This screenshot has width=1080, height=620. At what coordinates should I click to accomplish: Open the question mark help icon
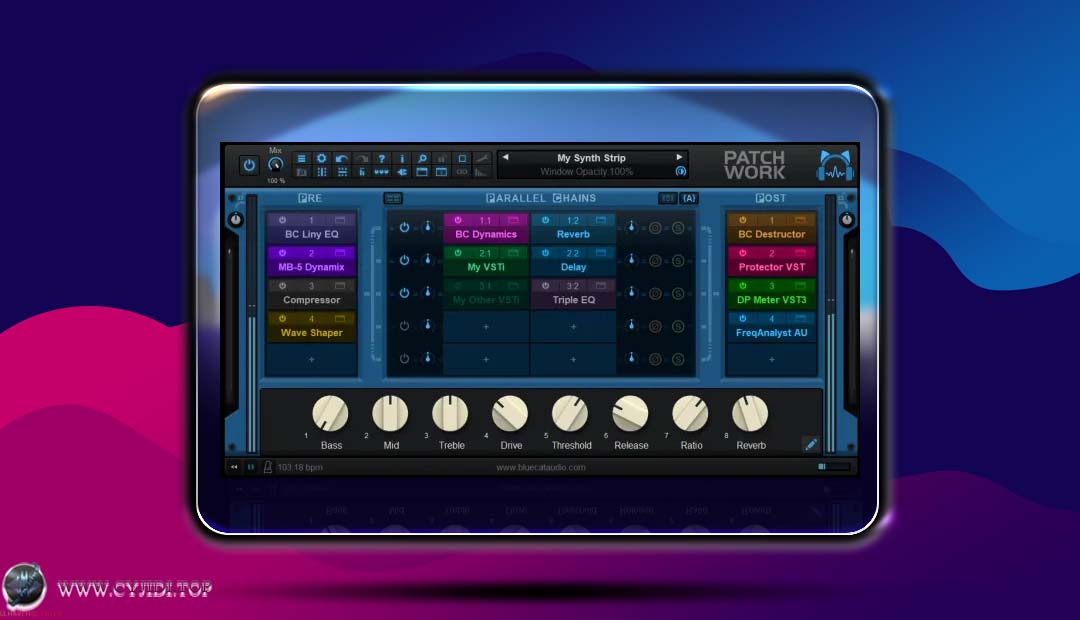tap(381, 158)
